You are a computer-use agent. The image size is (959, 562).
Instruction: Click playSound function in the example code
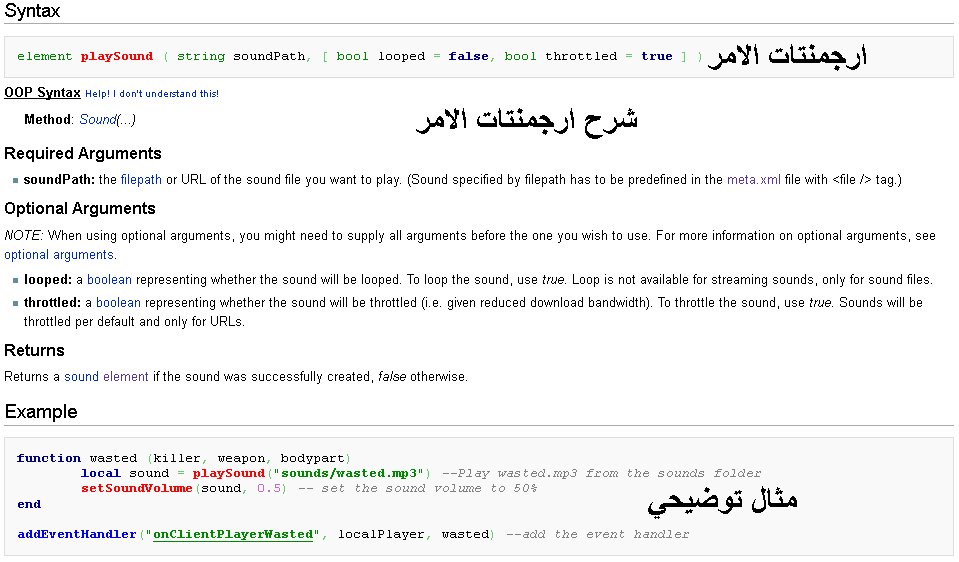point(229,473)
